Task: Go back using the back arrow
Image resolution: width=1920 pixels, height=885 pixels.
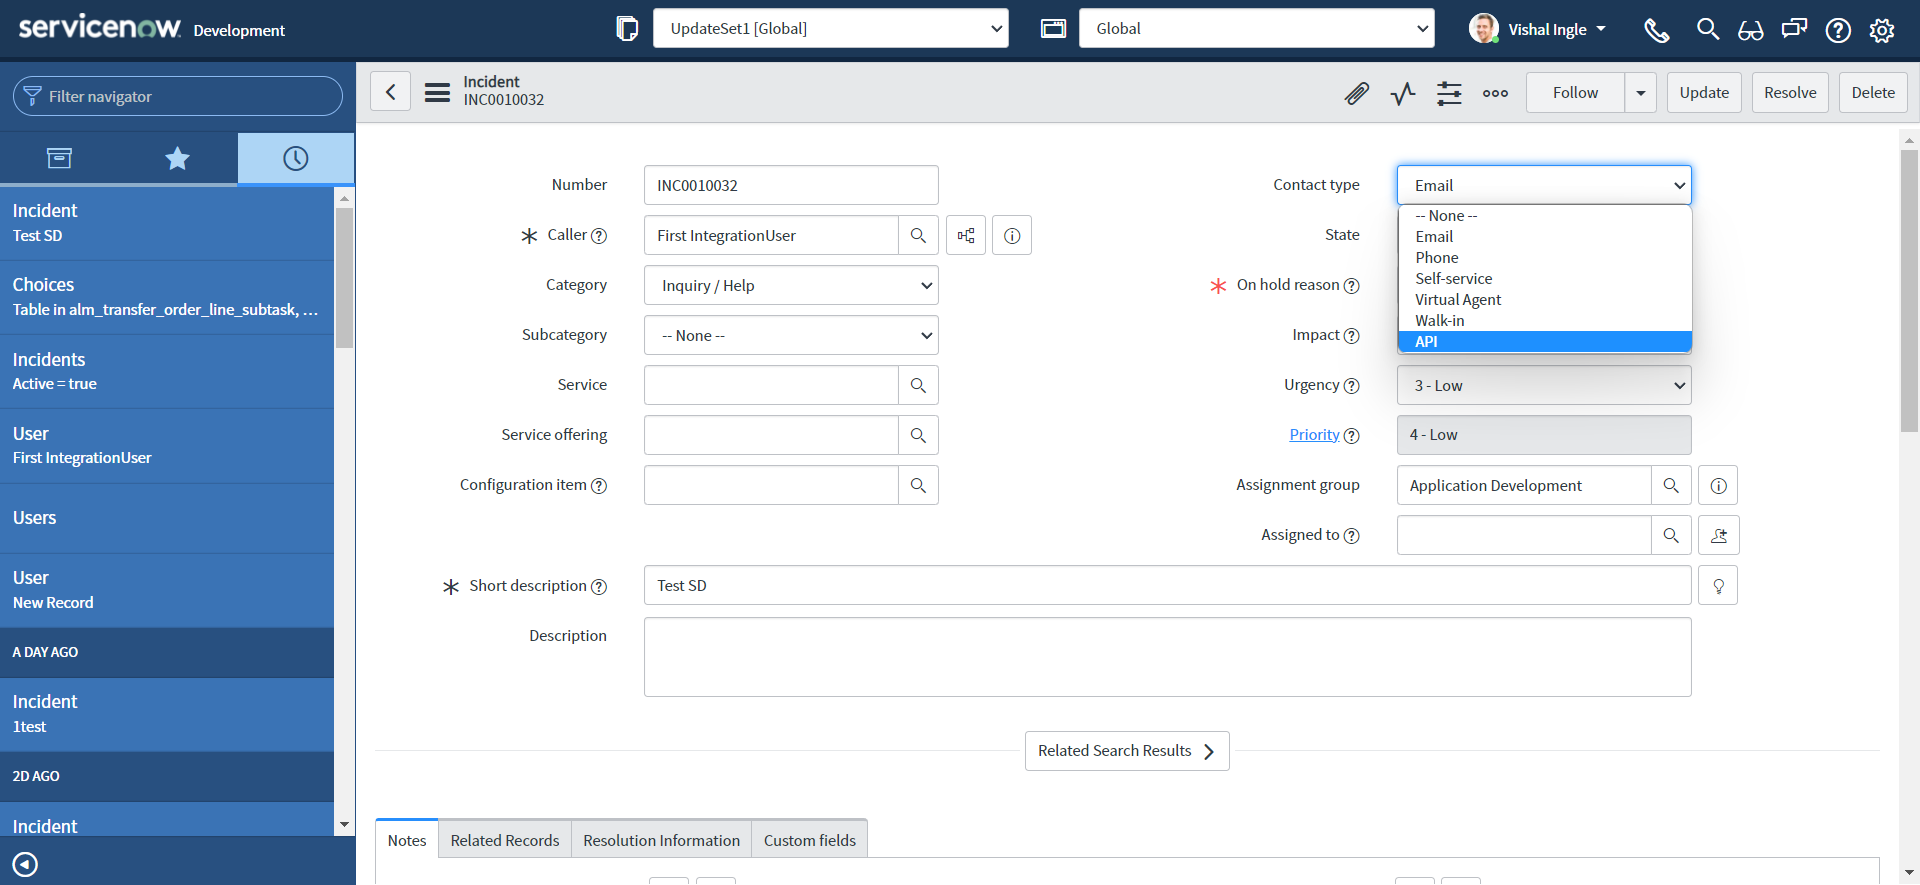Action: pos(391,92)
